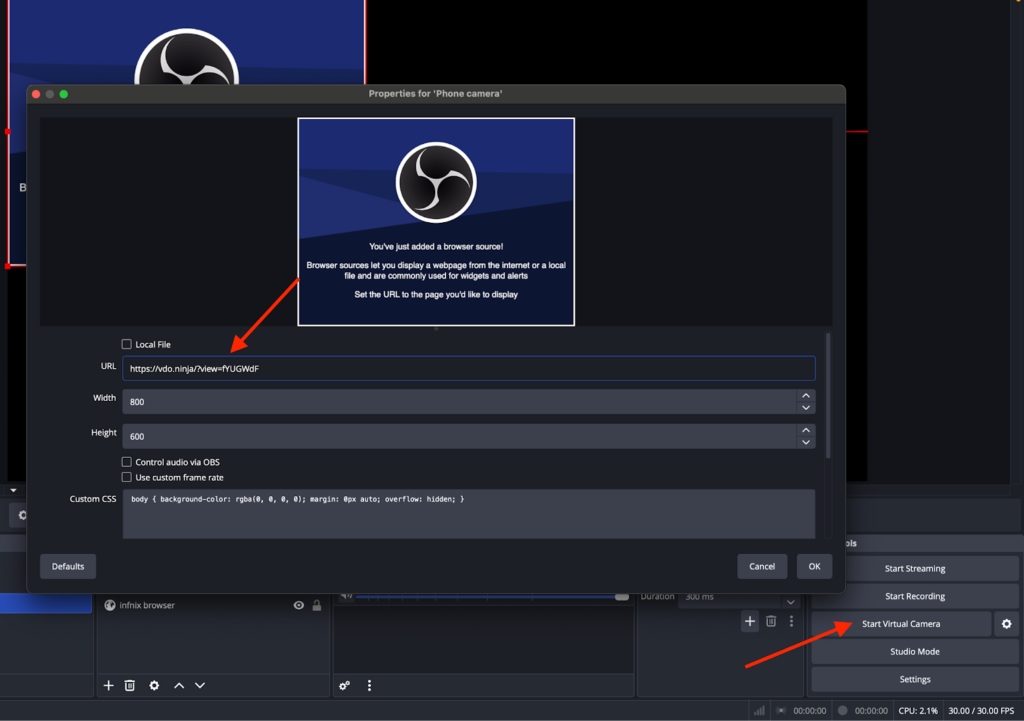Click the remove source trash icon
Screen dimensions: 1024x721
pos(130,685)
